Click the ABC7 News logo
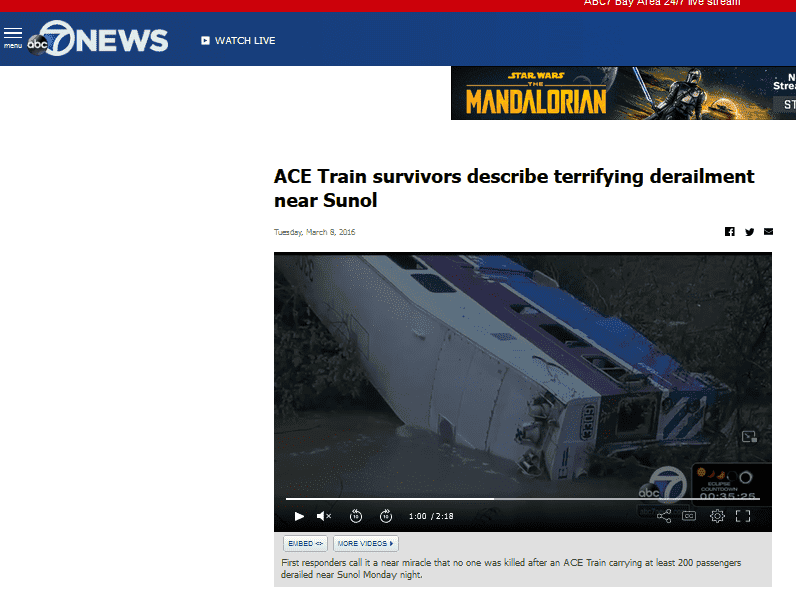The width and height of the screenshot is (796, 591). (97, 39)
